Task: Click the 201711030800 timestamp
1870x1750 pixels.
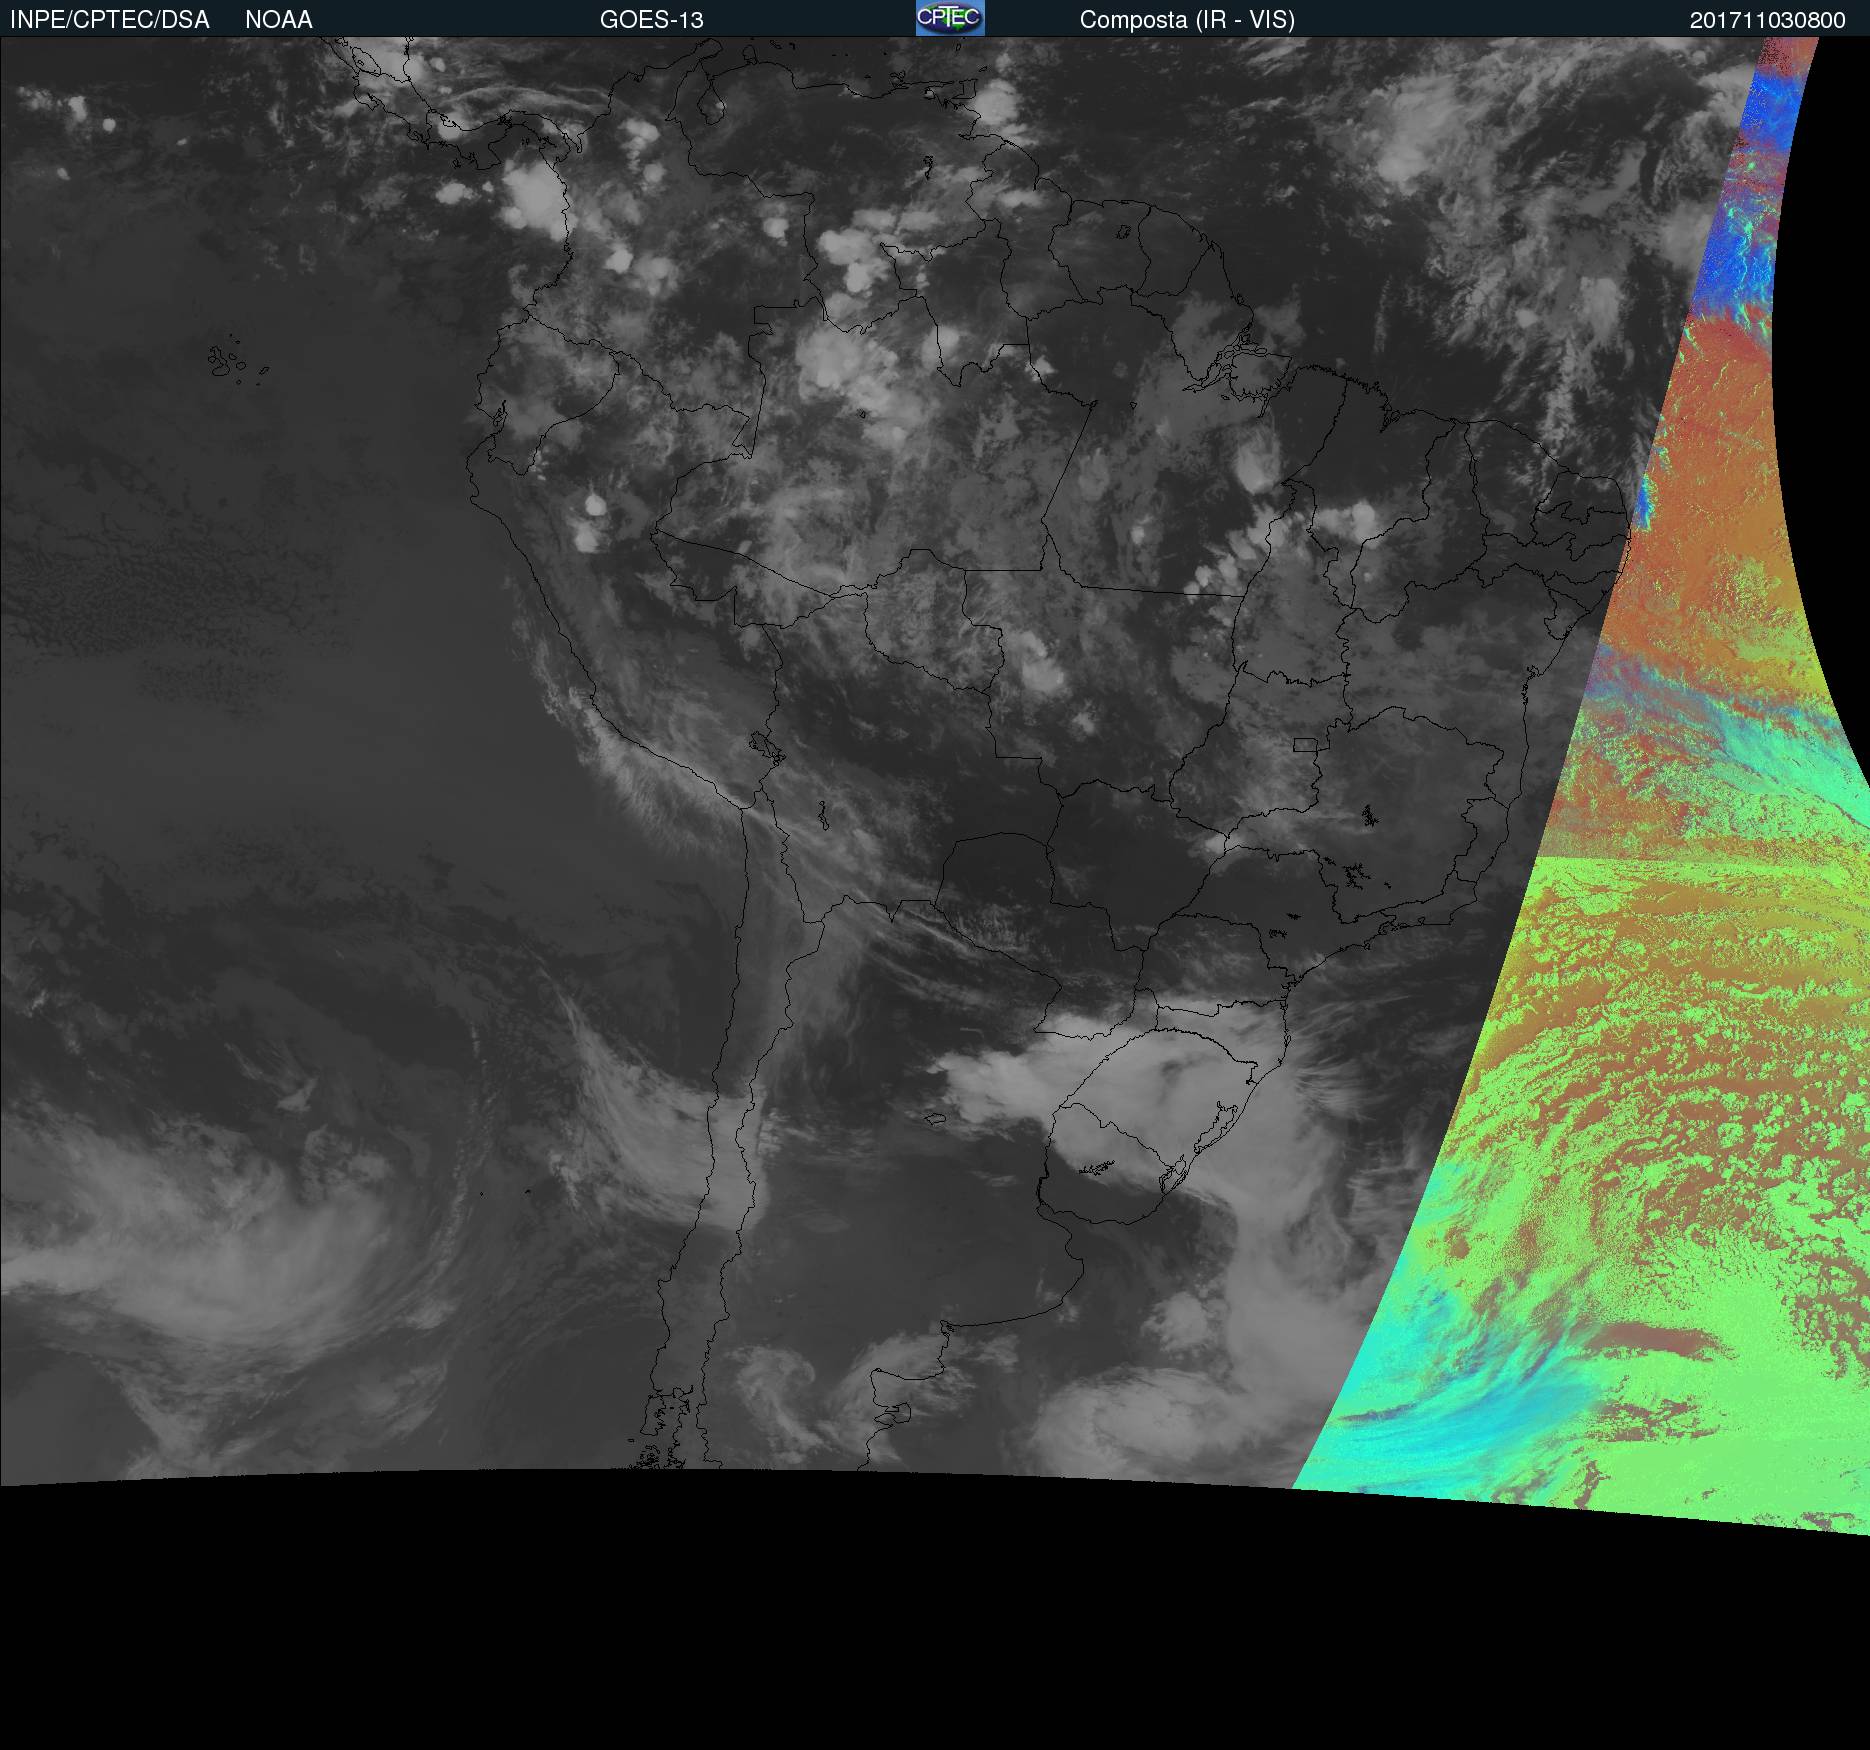Action: point(1768,20)
